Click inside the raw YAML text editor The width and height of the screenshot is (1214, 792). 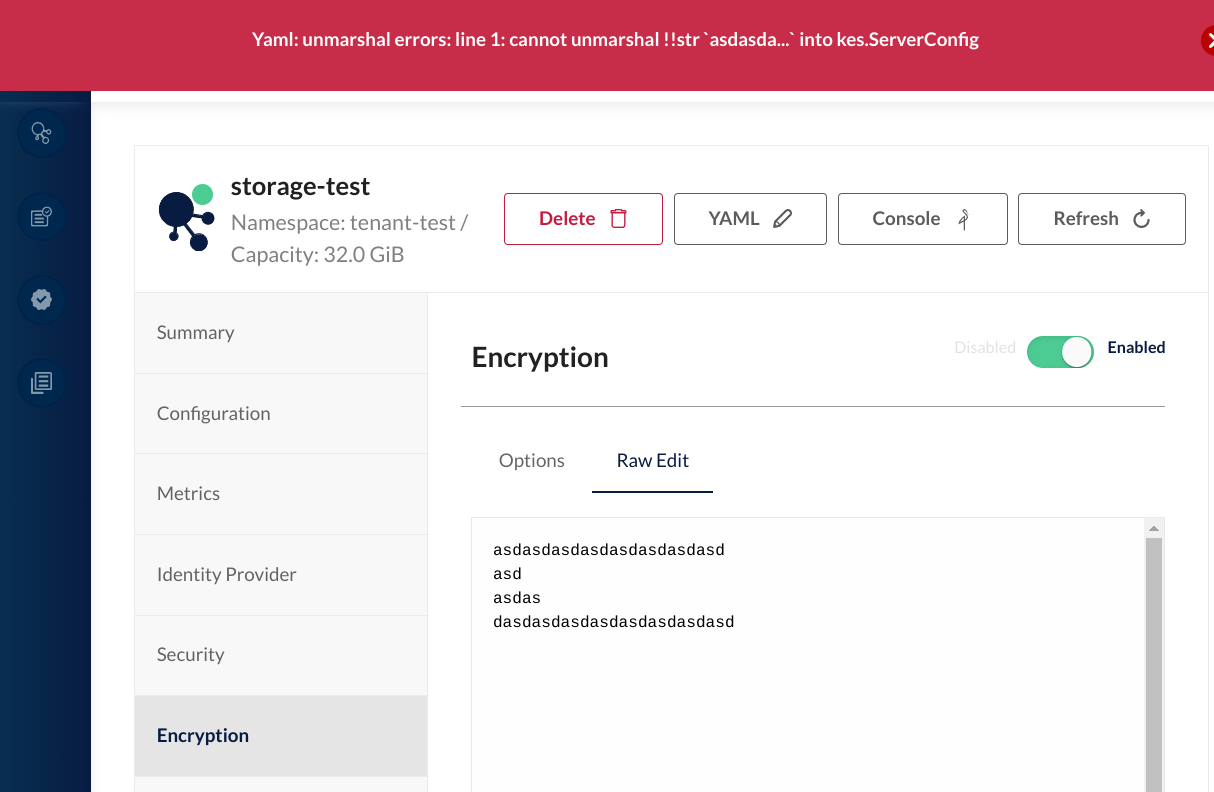coord(800,680)
